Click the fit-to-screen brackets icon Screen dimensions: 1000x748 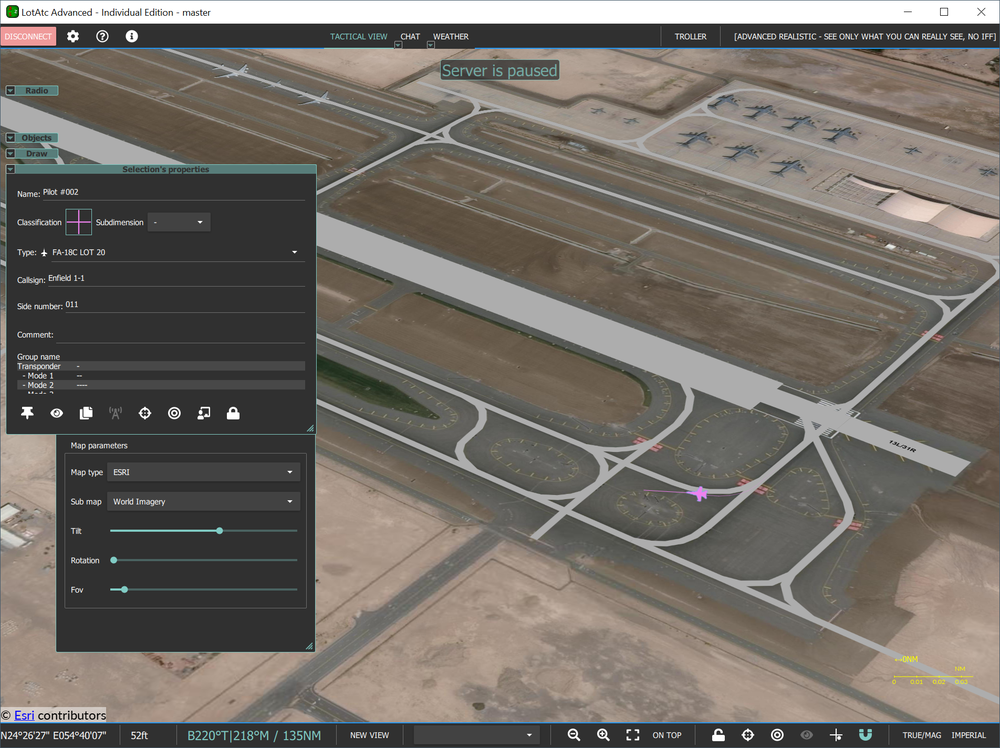click(633, 735)
